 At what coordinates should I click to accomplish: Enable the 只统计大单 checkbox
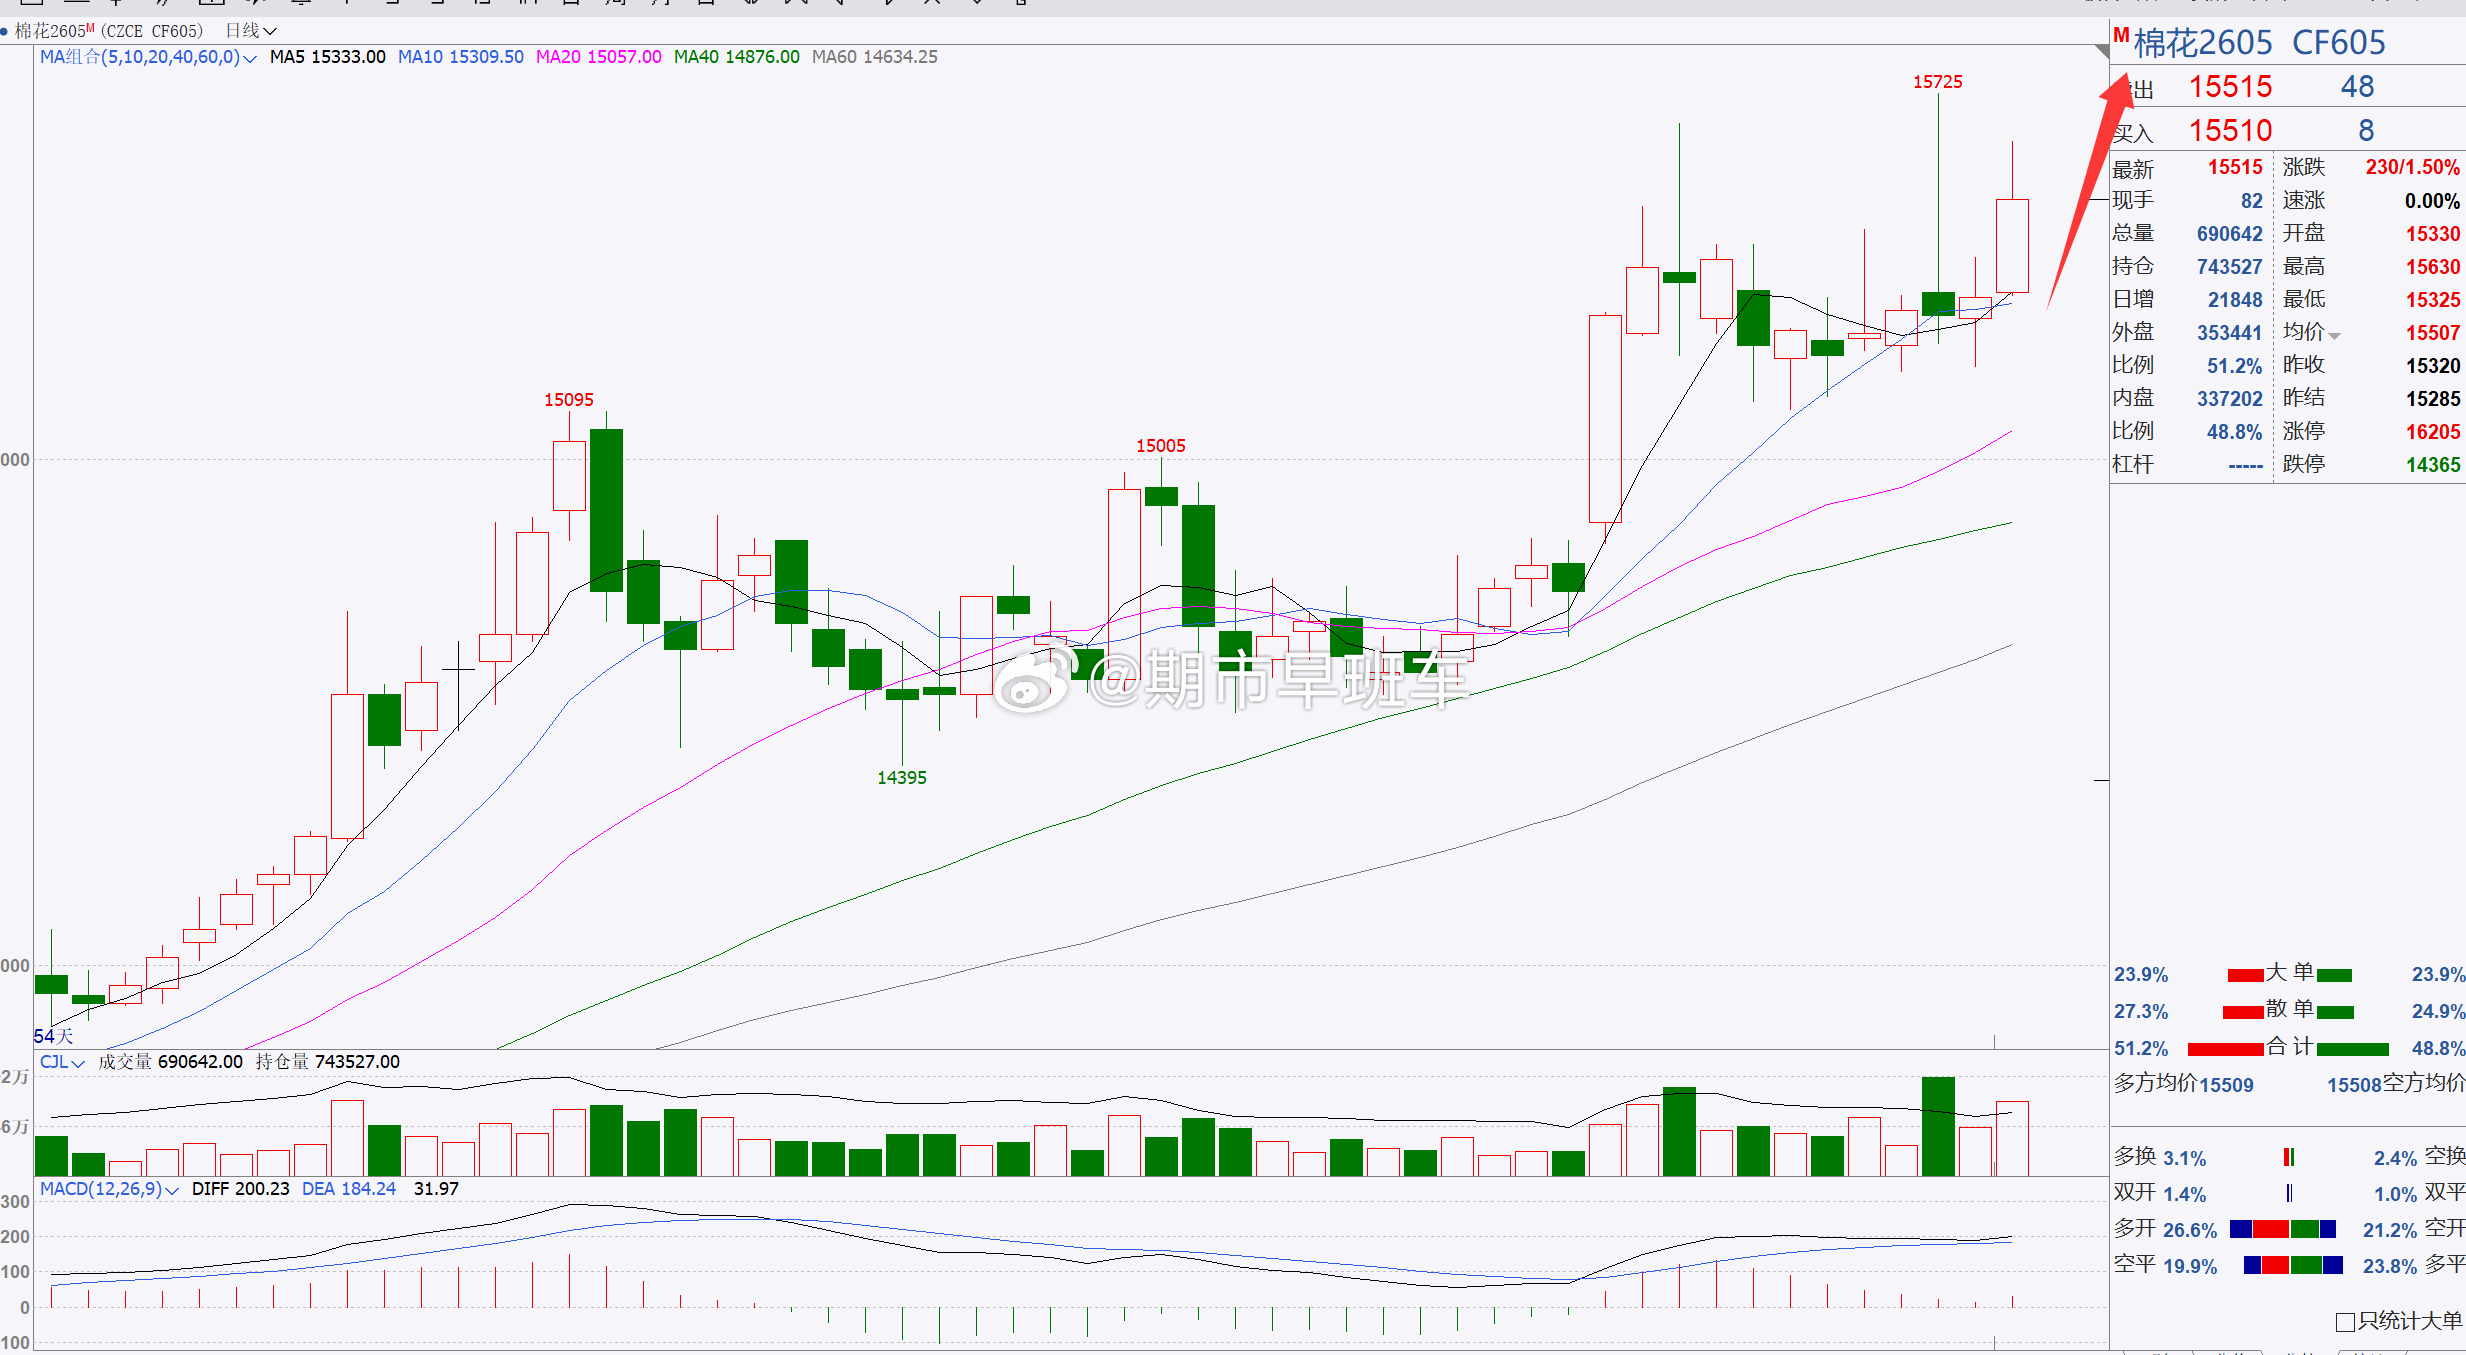pos(2345,1322)
